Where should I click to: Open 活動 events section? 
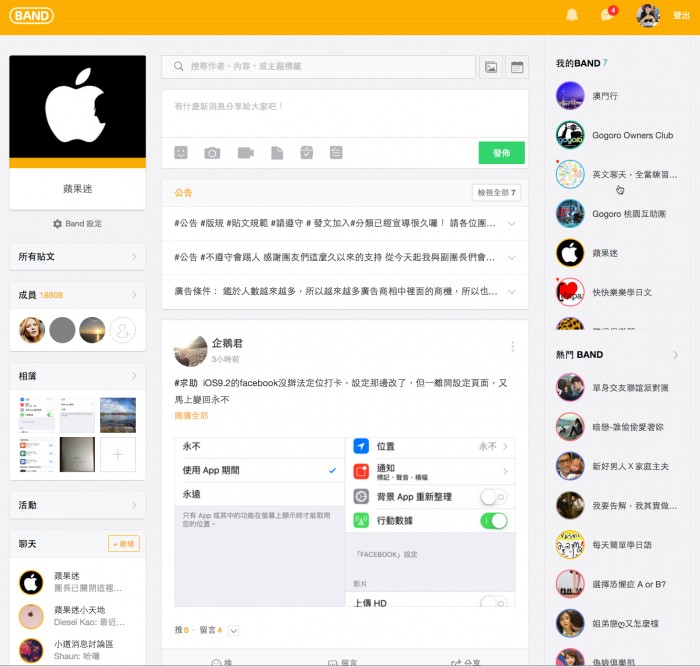pyautogui.click(x=78, y=505)
